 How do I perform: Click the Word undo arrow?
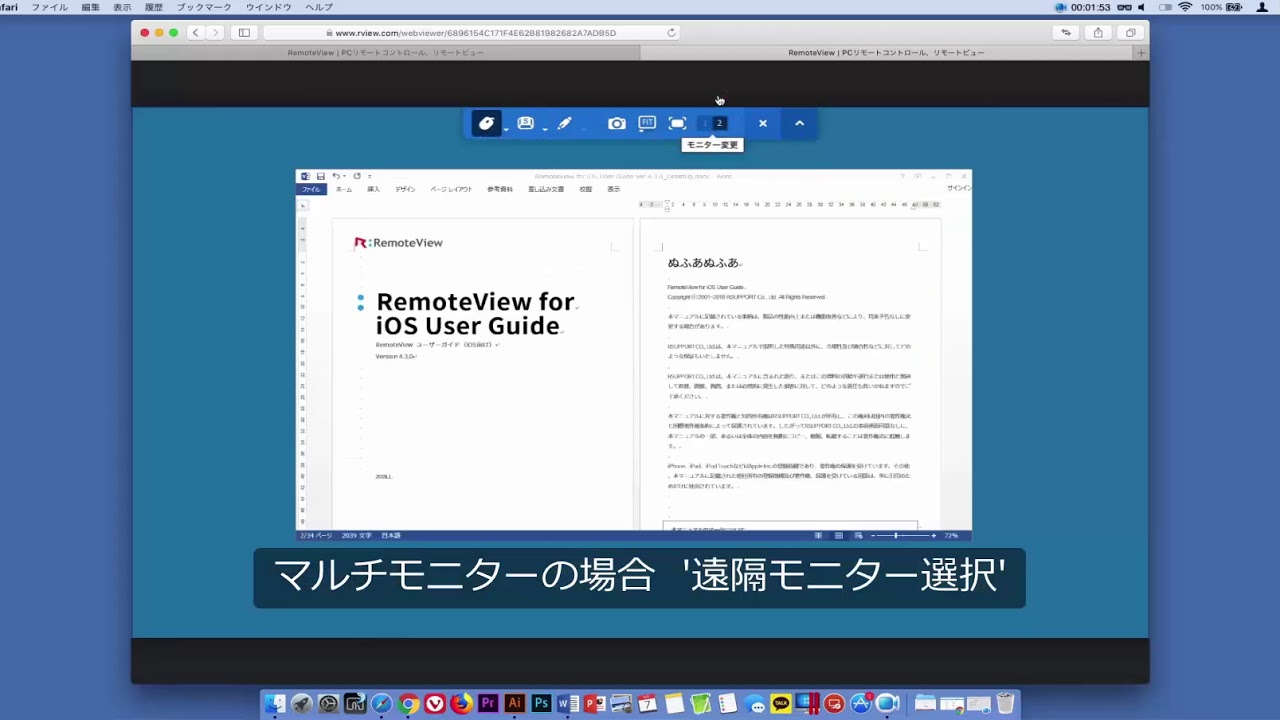[336, 176]
